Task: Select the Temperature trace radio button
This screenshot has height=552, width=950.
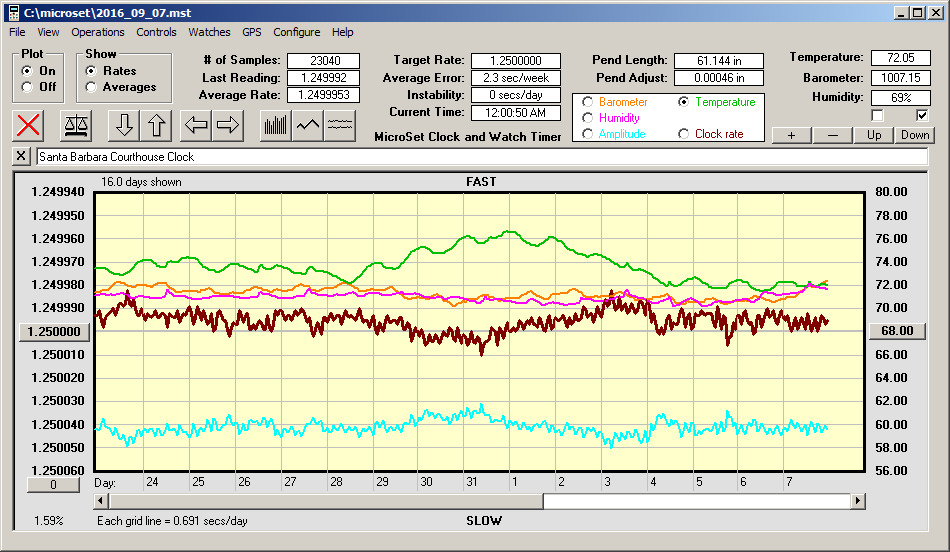Action: 683,102
